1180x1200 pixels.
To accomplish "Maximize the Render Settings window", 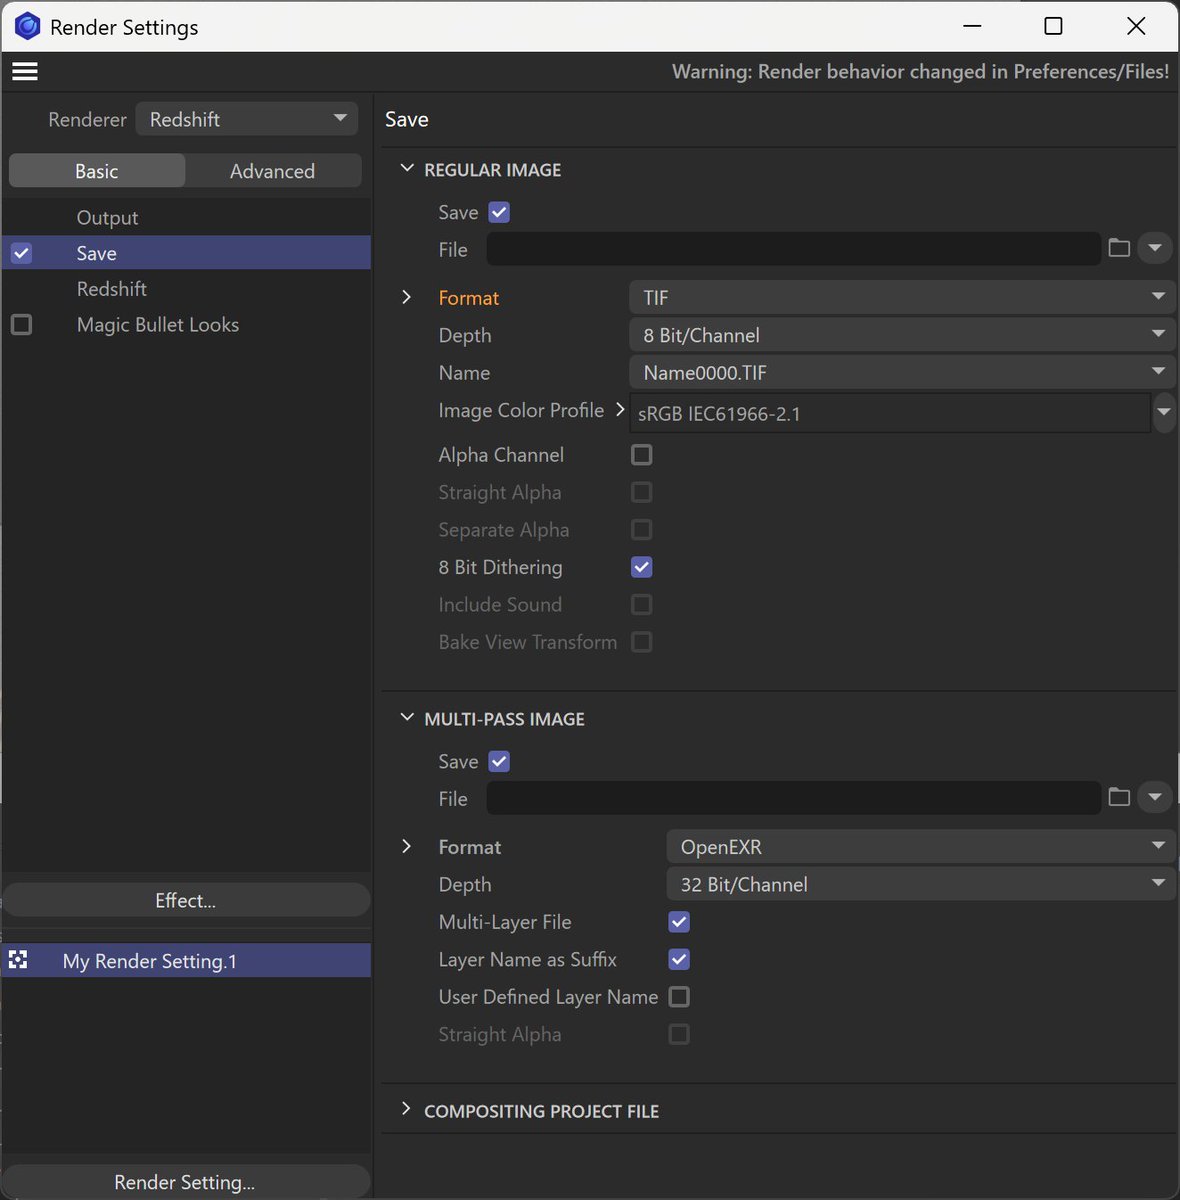I will 1053,26.
